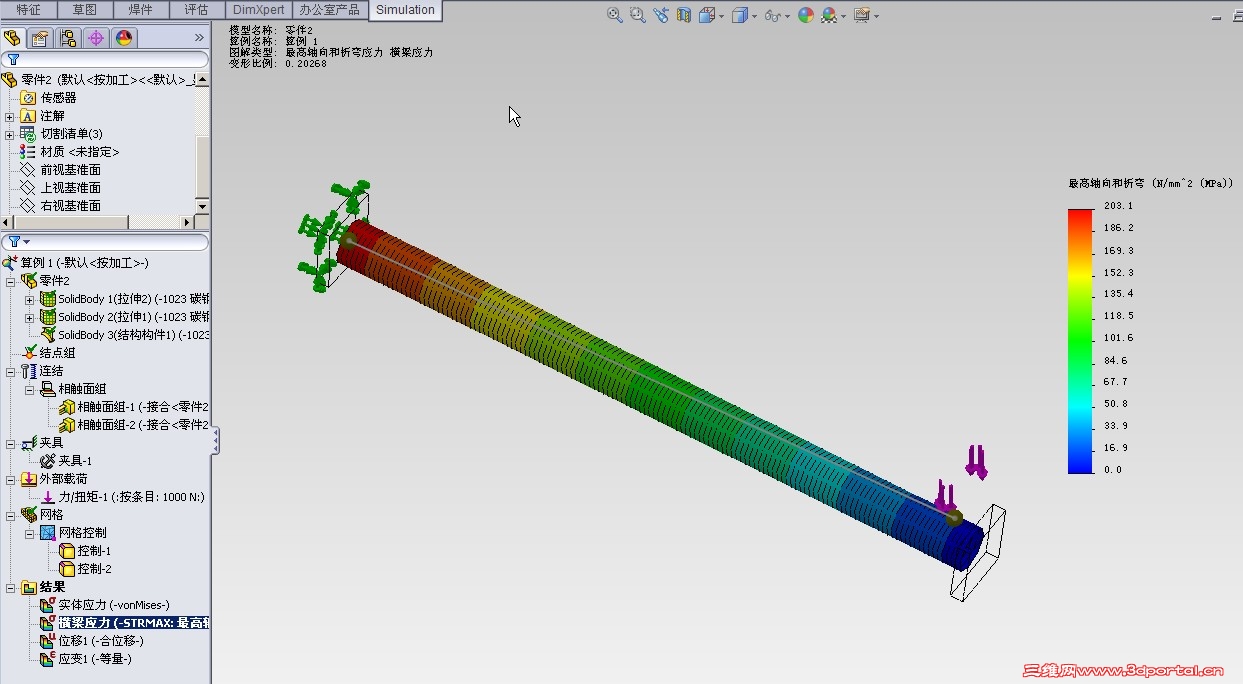Open the PropertyManager tab icon
The image size is (1243, 684).
click(40, 38)
